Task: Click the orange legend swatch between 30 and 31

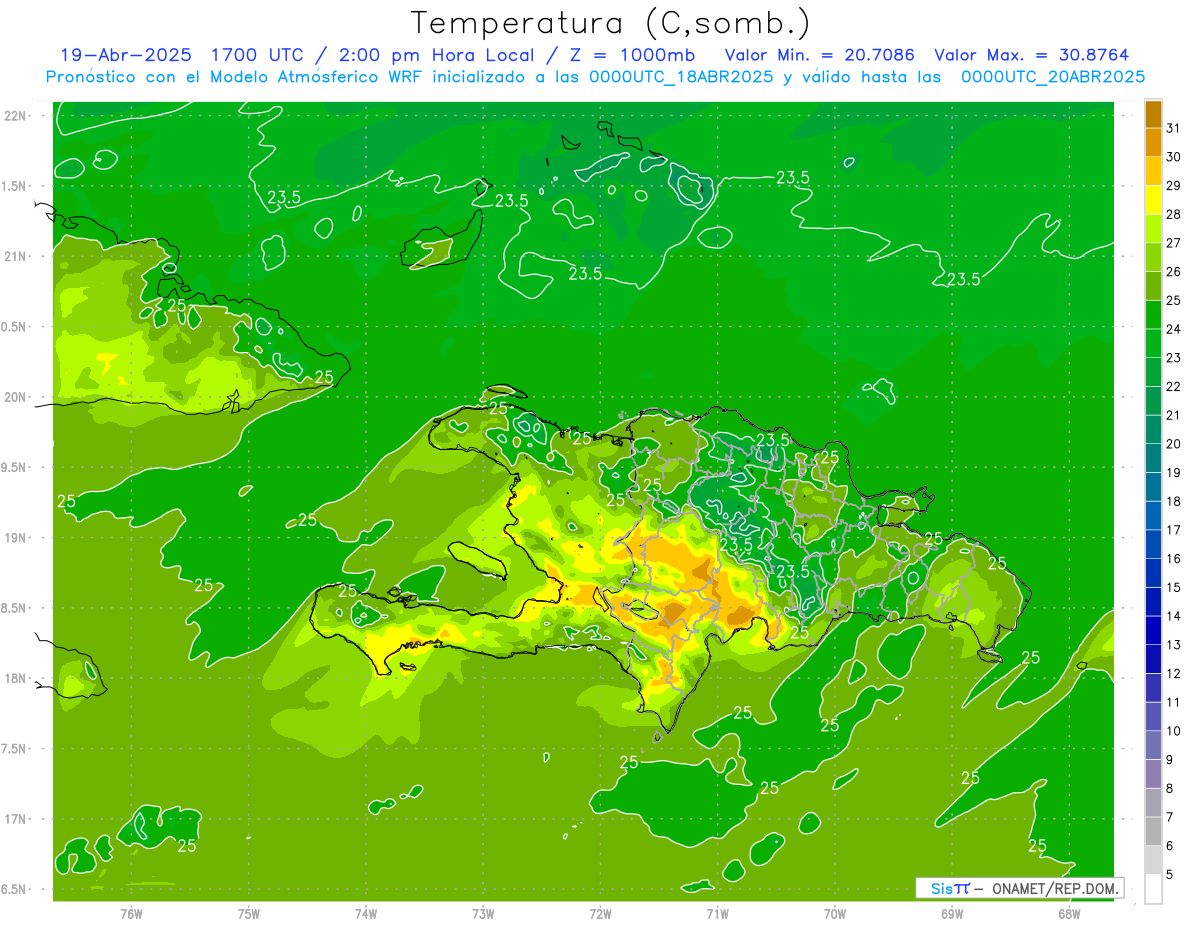Action: click(1153, 142)
